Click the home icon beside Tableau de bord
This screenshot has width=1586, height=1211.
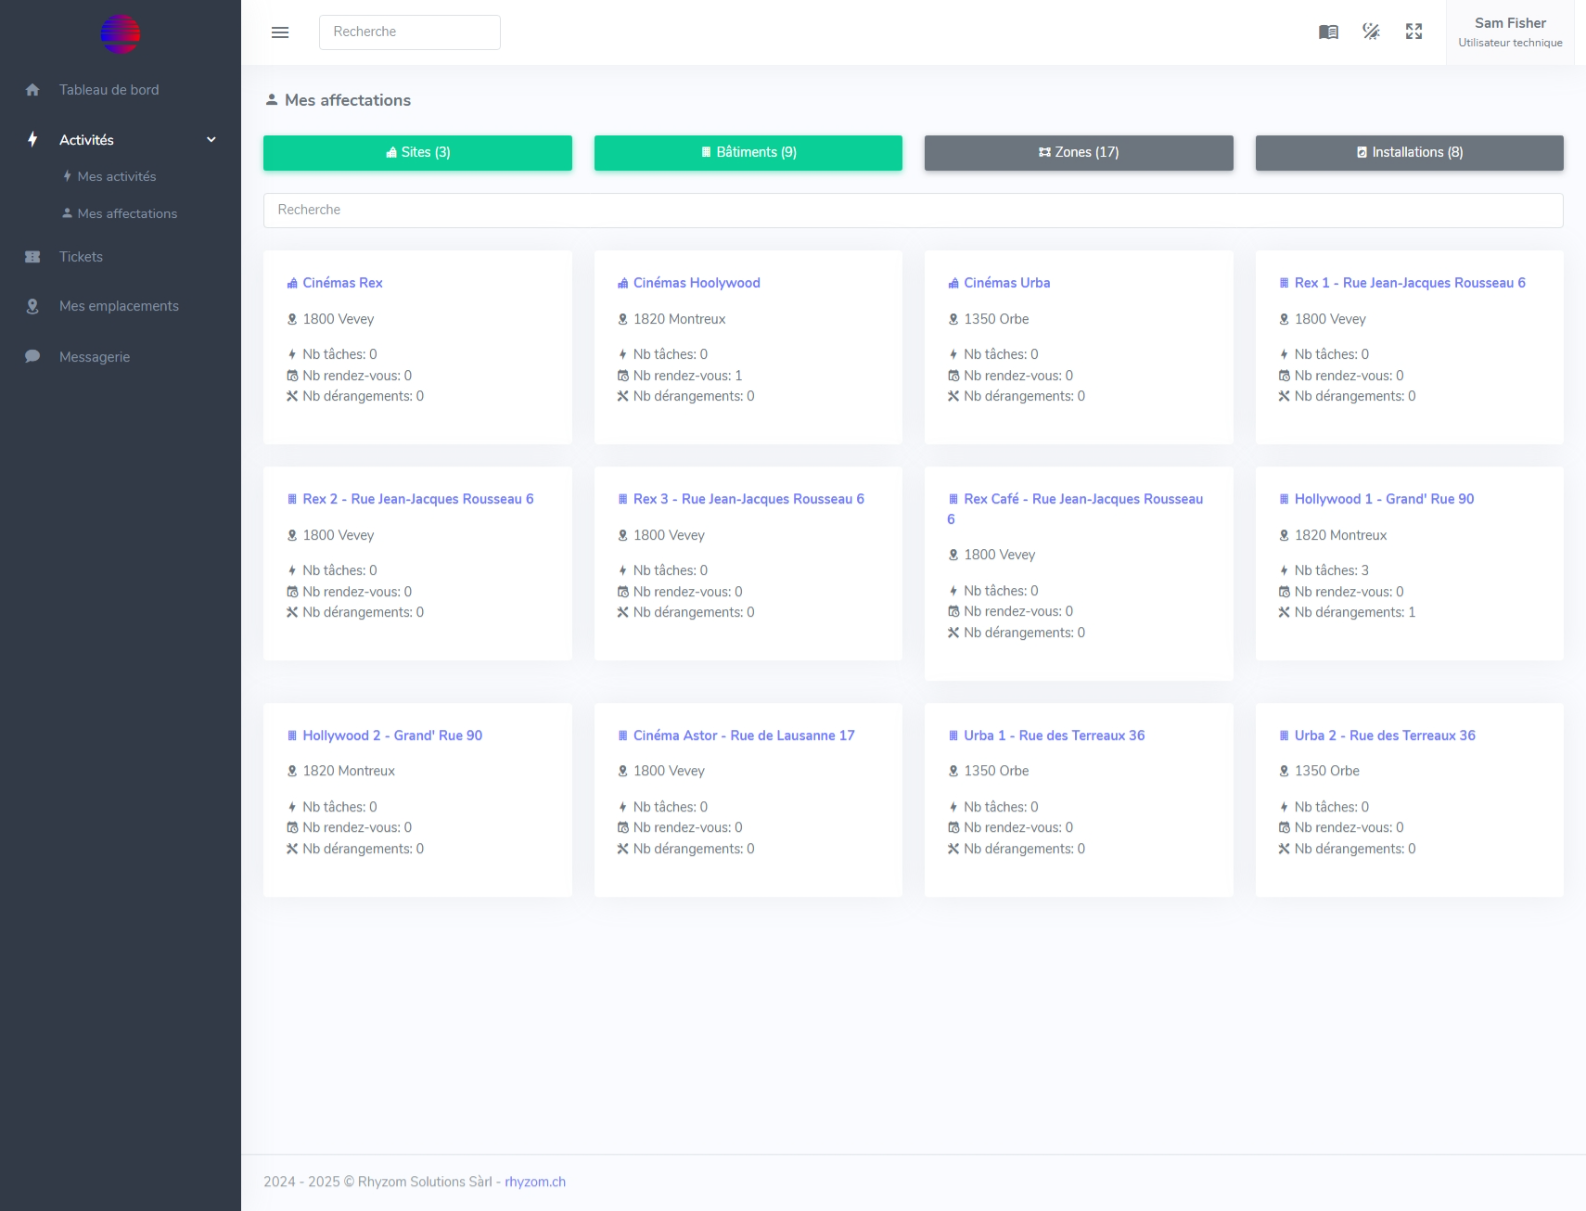pos(32,90)
